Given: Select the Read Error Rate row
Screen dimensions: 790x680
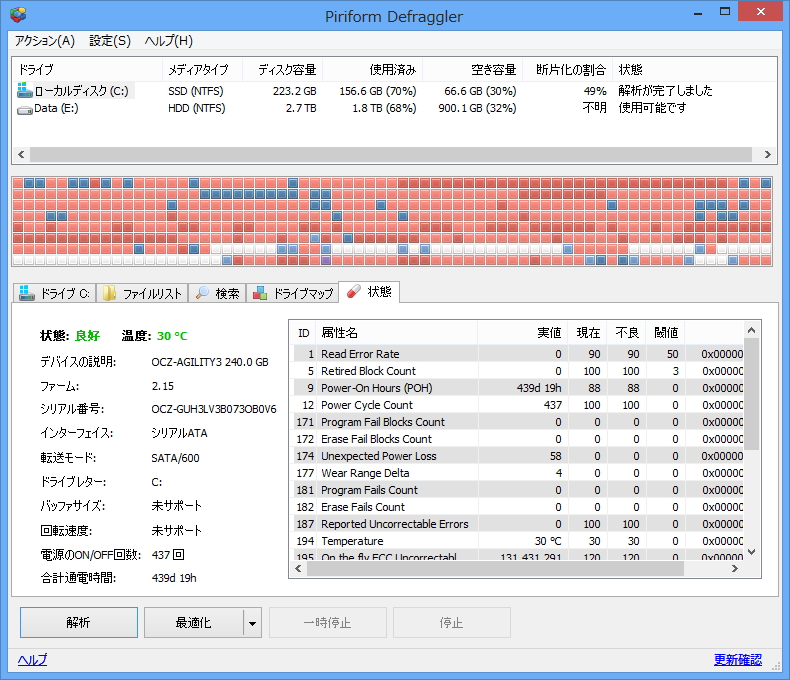Looking at the screenshot, I should pos(517,354).
